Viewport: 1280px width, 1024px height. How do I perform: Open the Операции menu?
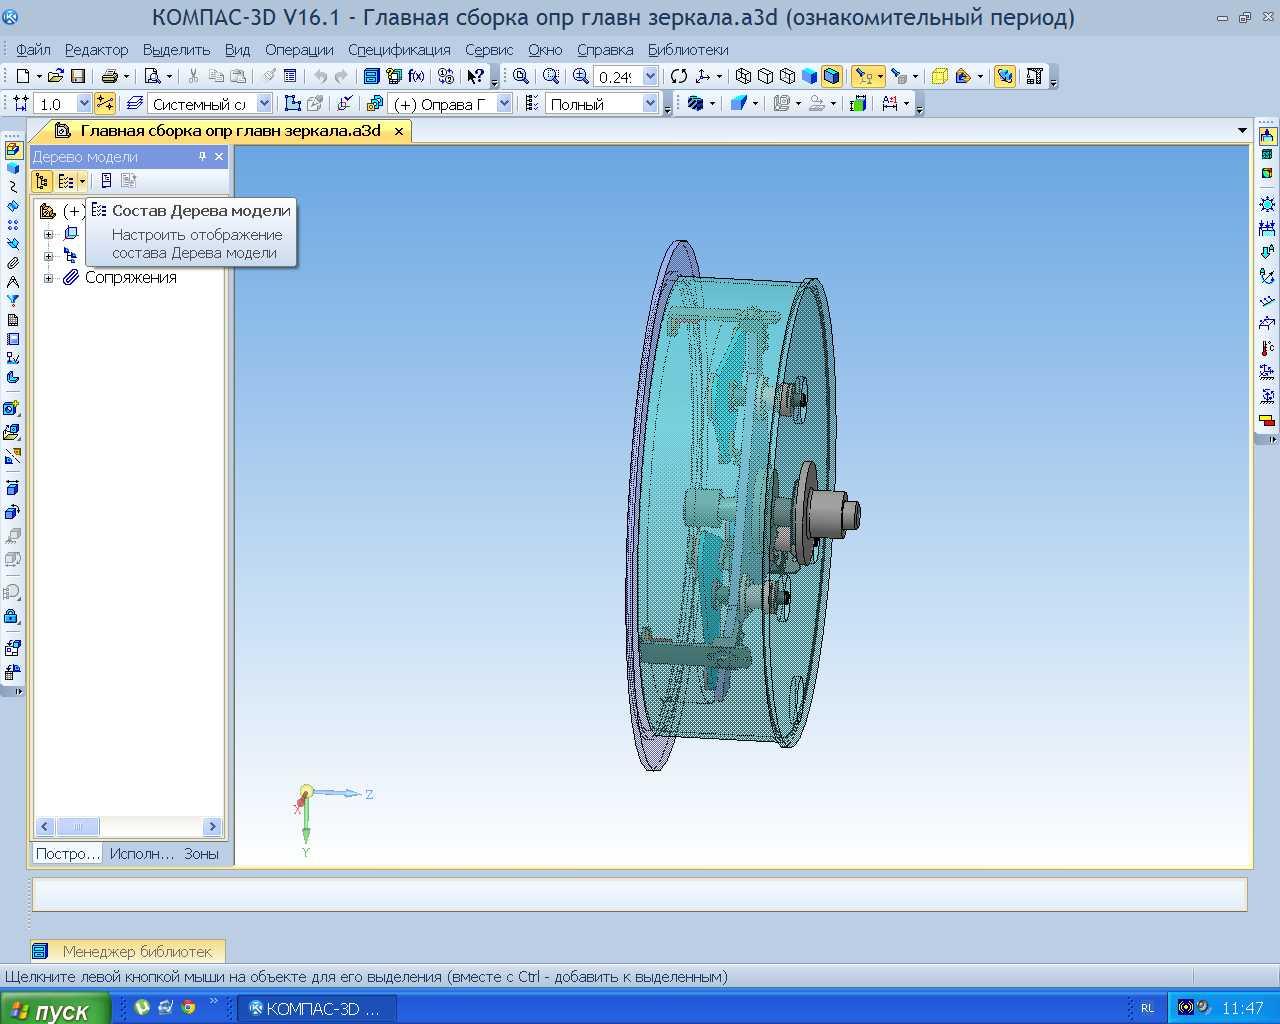(299, 49)
